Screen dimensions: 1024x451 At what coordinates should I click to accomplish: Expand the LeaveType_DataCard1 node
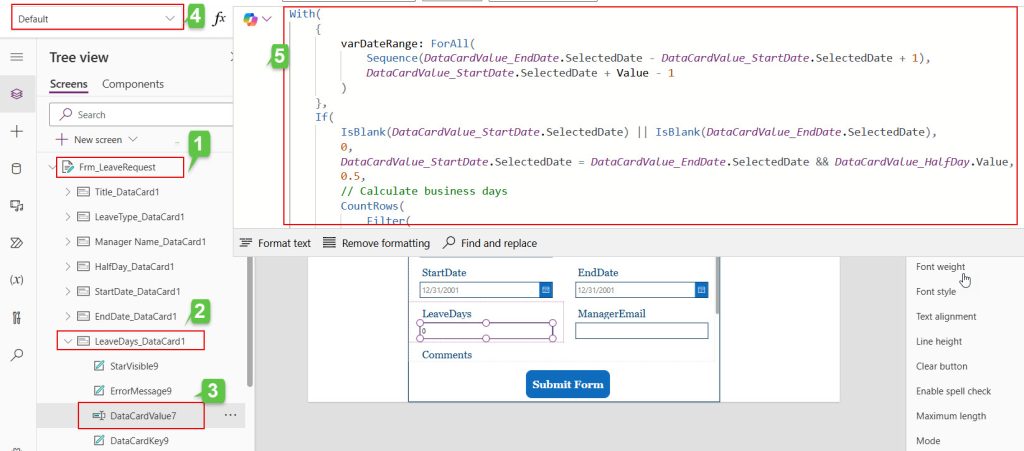tap(68, 217)
